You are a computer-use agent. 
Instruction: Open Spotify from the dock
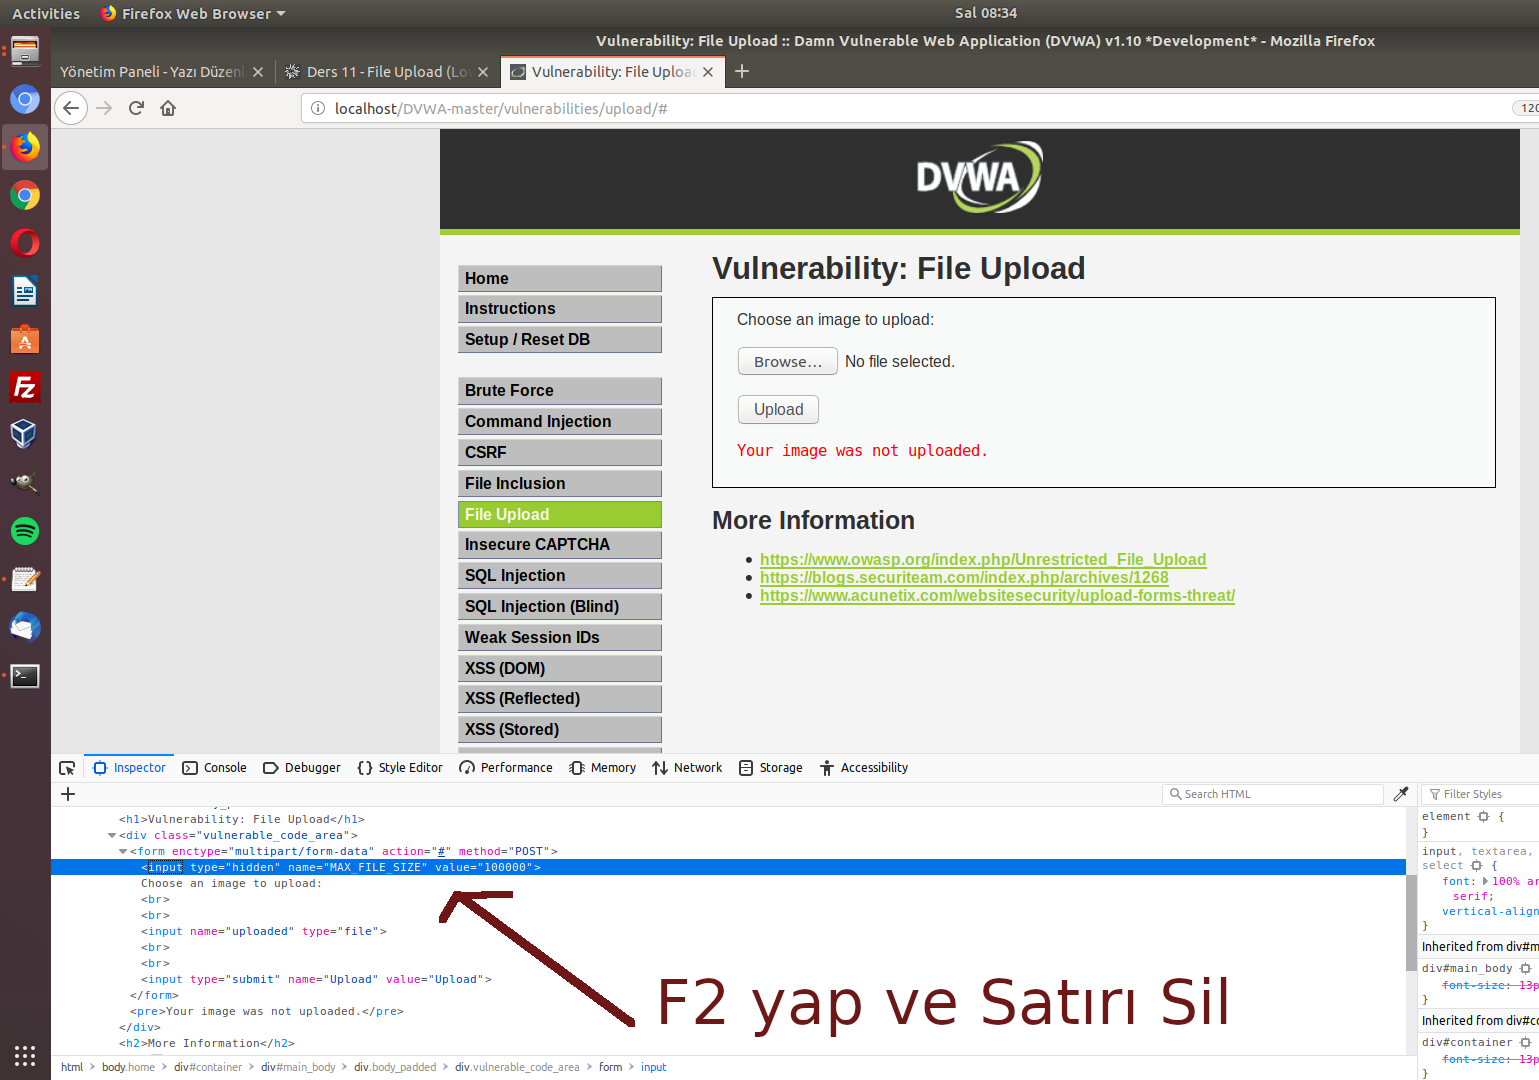coord(25,531)
